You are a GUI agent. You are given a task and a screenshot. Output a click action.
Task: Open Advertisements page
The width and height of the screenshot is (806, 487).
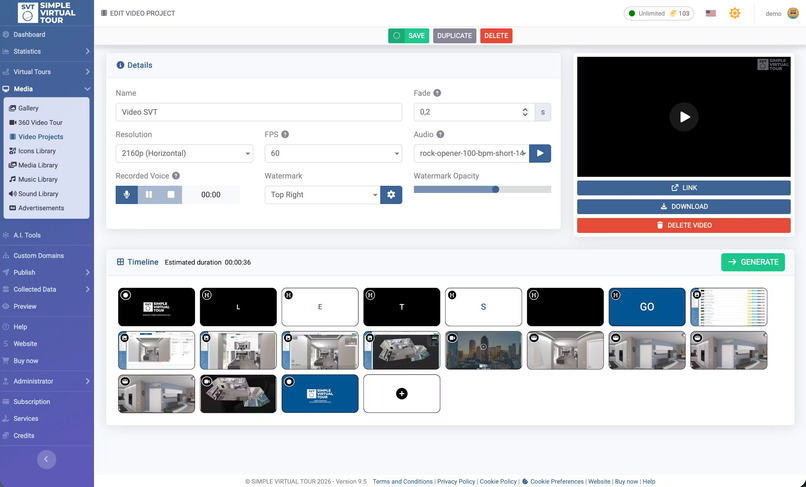(41, 208)
